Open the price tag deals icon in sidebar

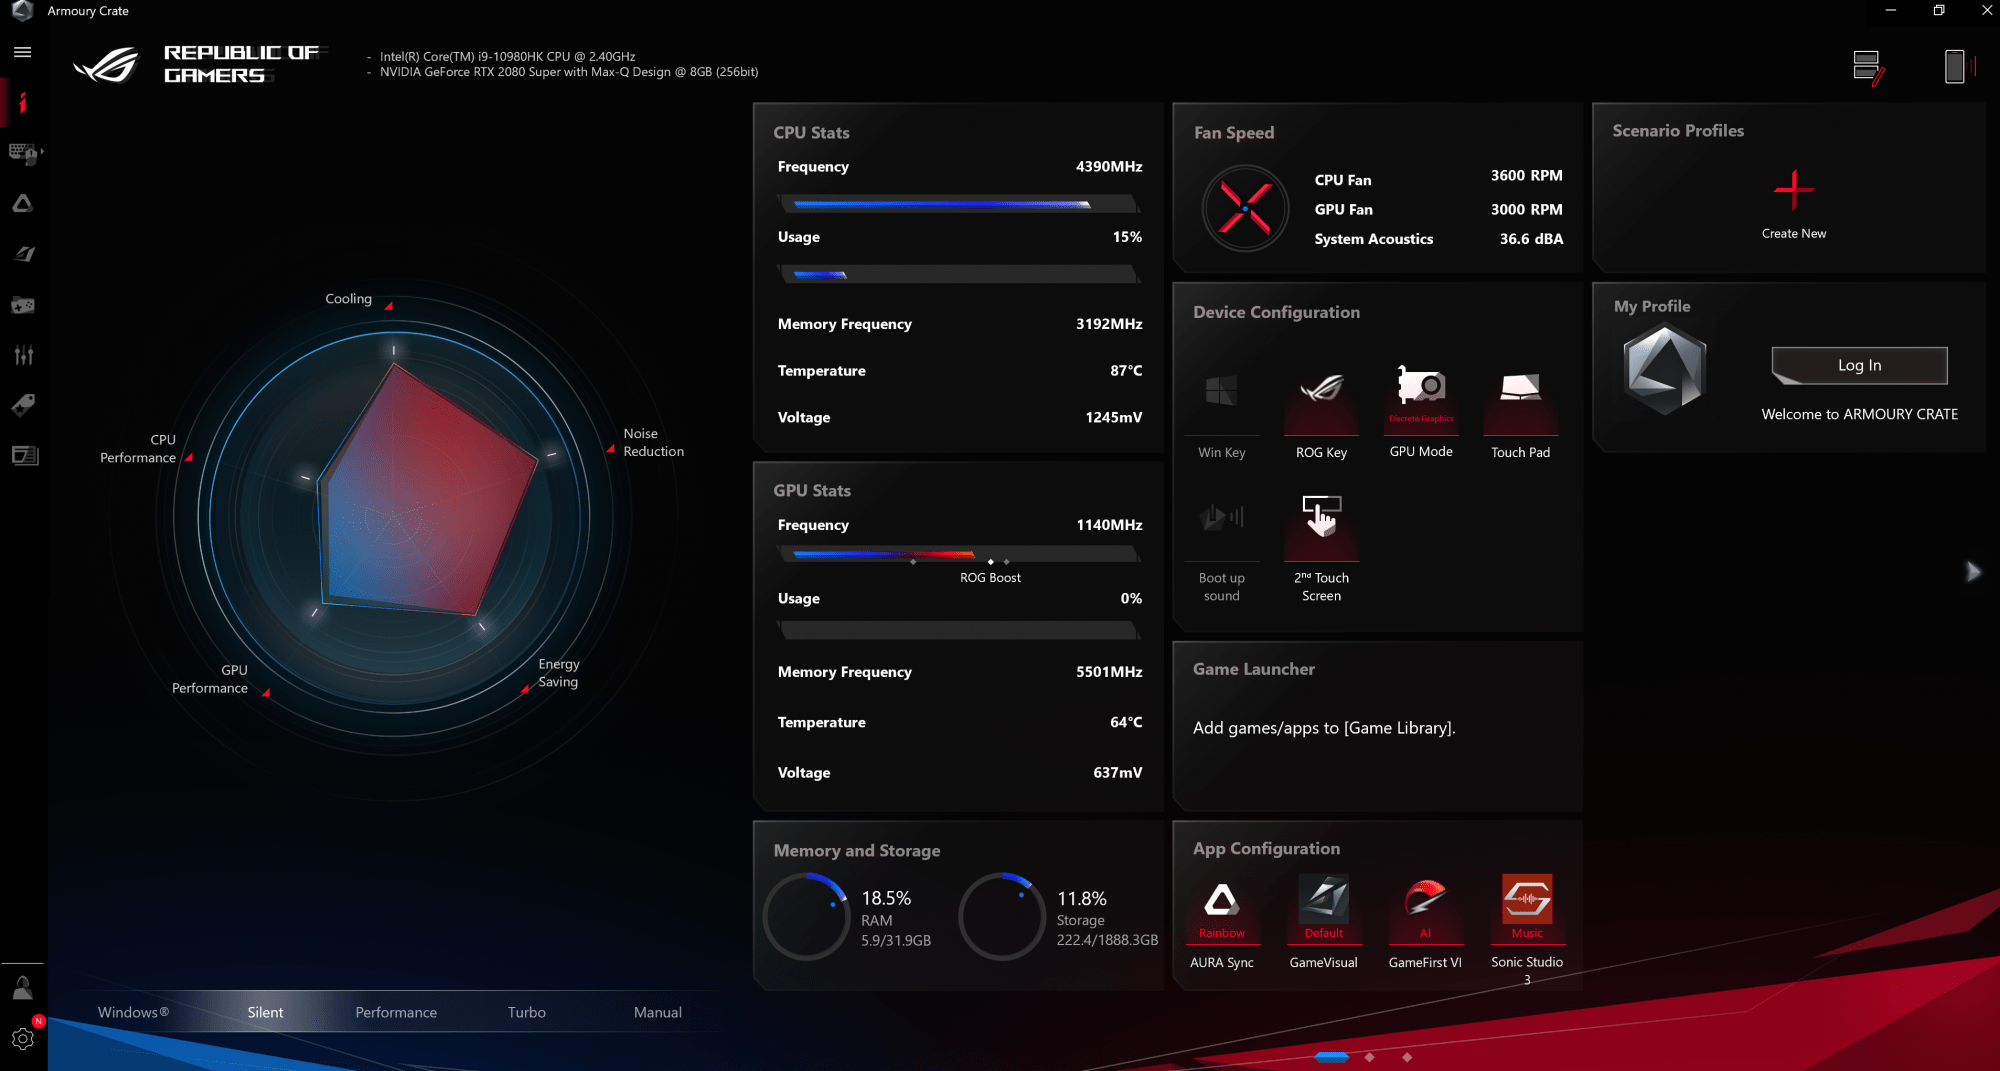click(22, 405)
